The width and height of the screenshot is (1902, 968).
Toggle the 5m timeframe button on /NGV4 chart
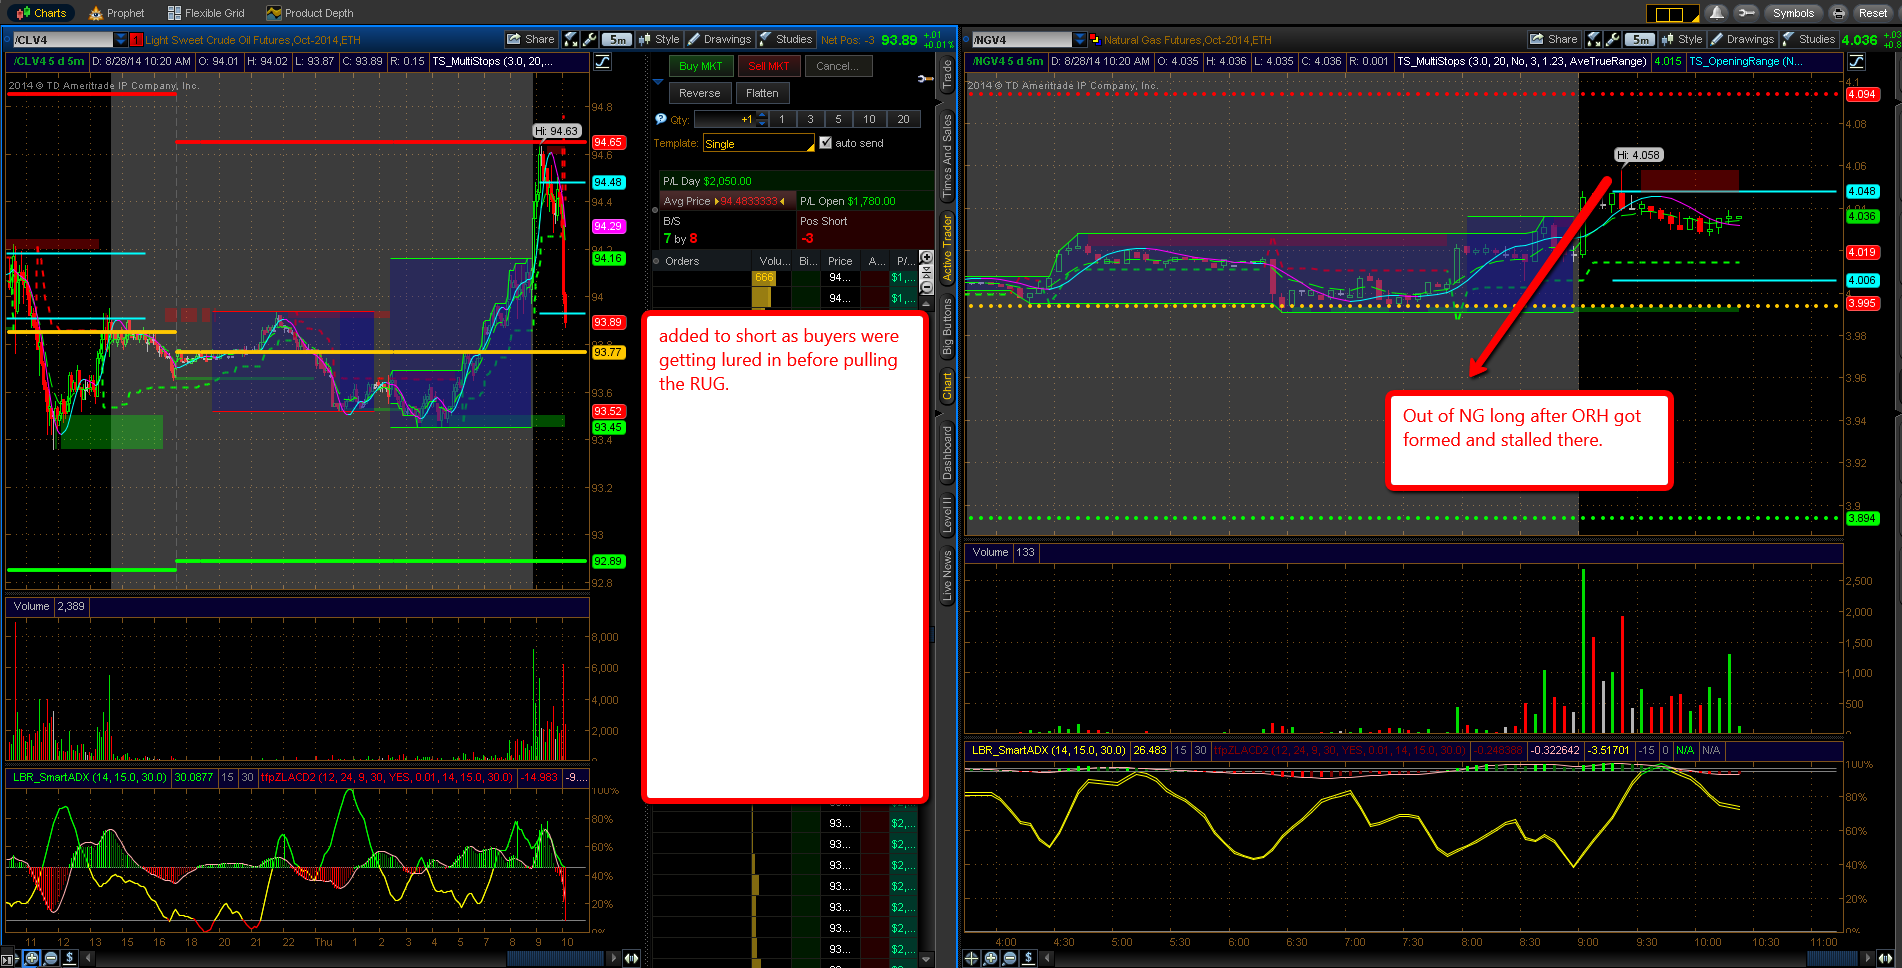pyautogui.click(x=1640, y=39)
